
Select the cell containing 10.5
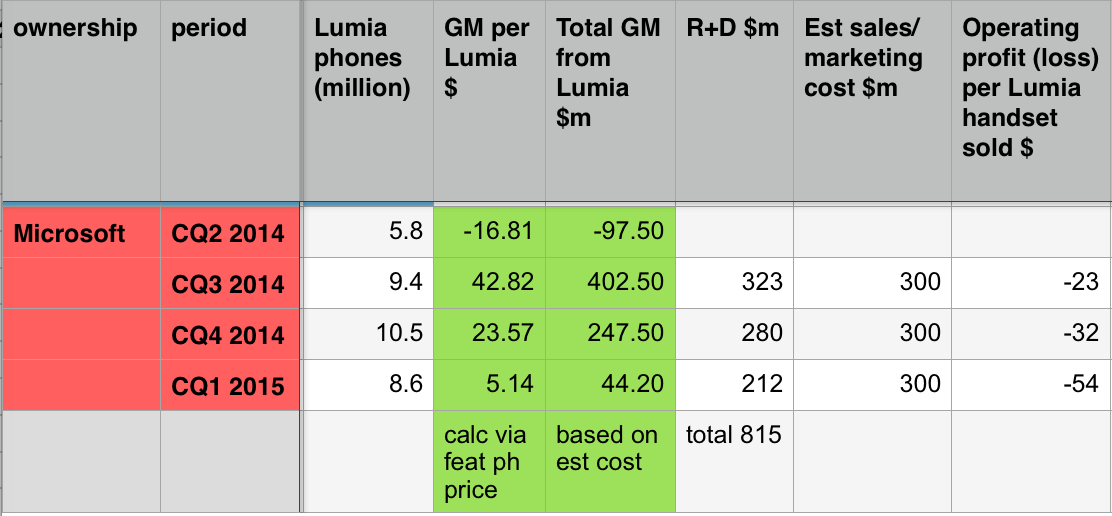click(x=366, y=334)
